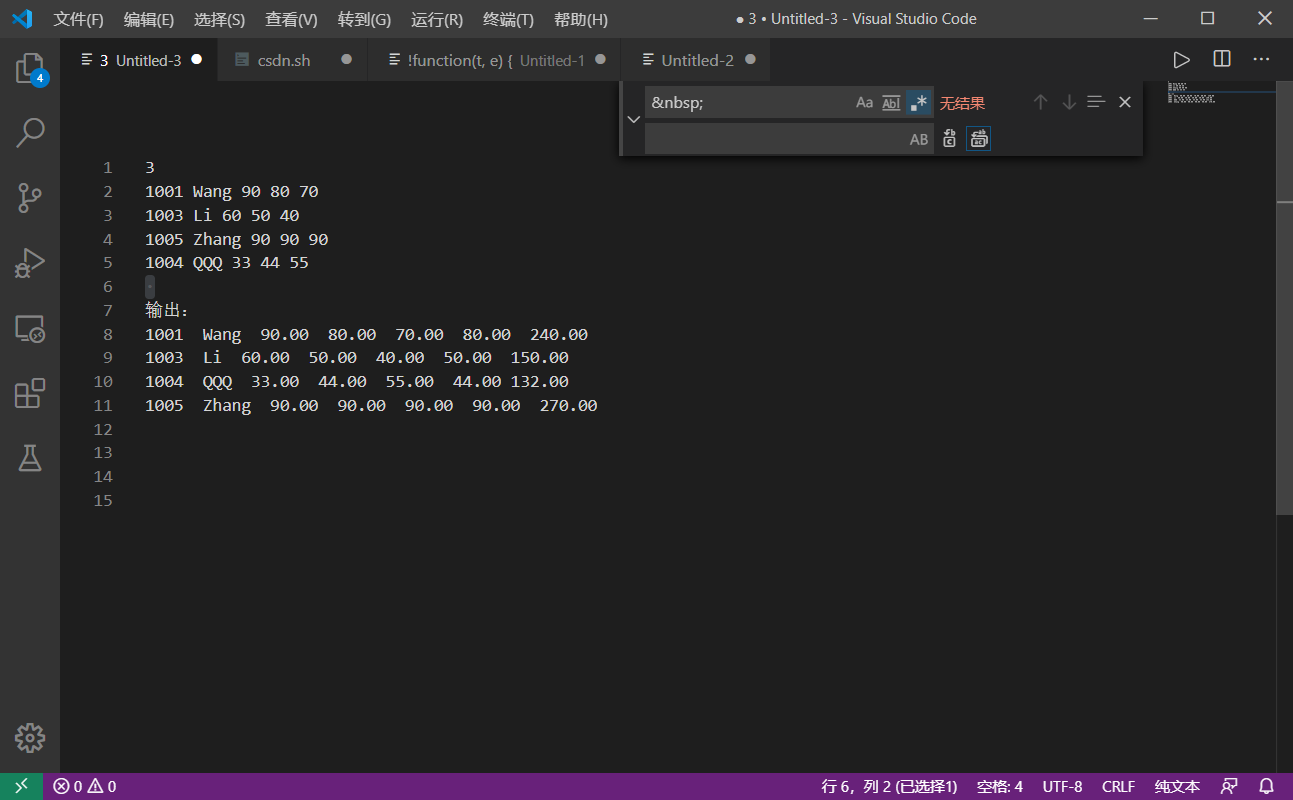Image resolution: width=1293 pixels, height=800 pixels.
Task: Click text '1004 QQQ 33 44 55'
Action: 227,263
